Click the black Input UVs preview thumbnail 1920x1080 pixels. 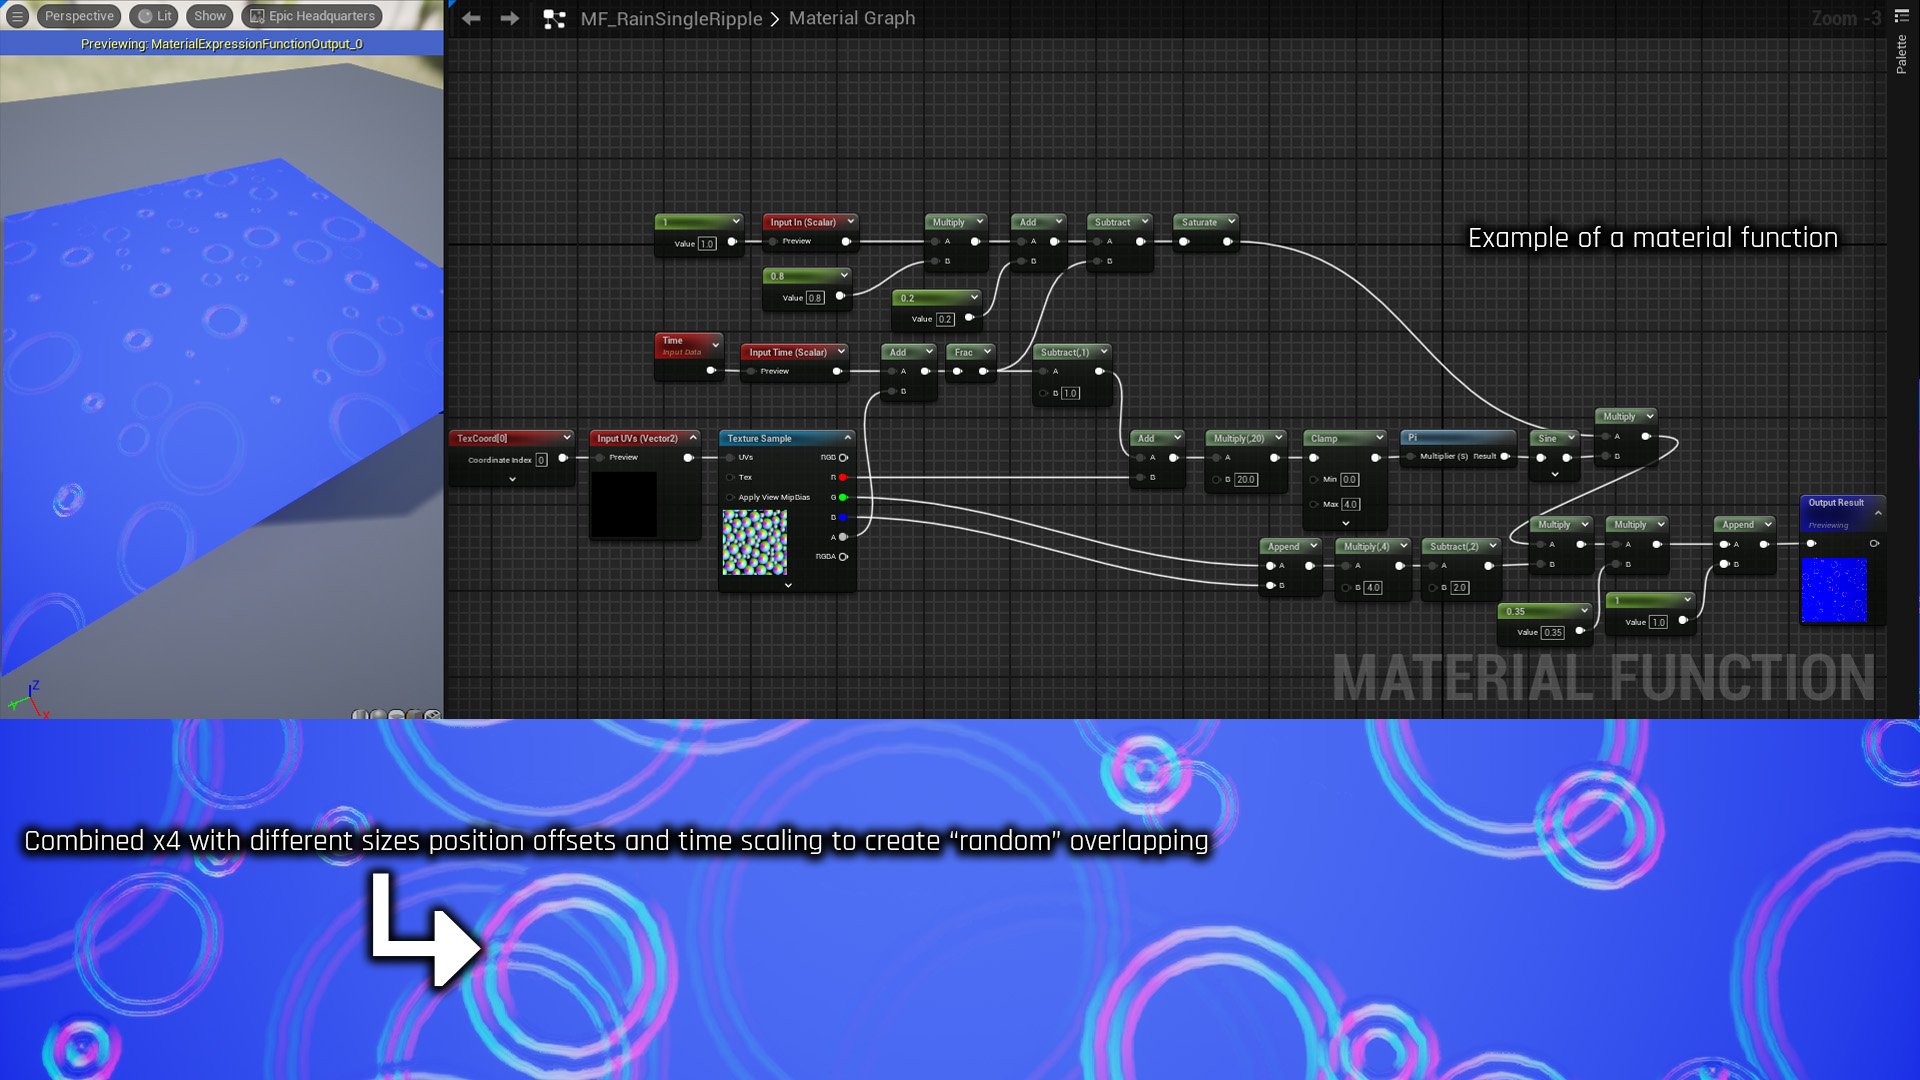[624, 504]
